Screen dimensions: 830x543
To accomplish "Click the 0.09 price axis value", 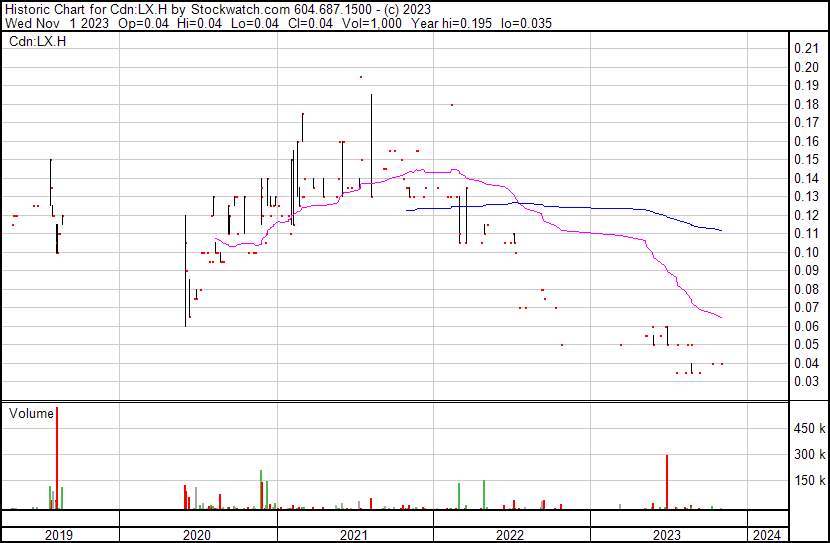I will point(807,270).
